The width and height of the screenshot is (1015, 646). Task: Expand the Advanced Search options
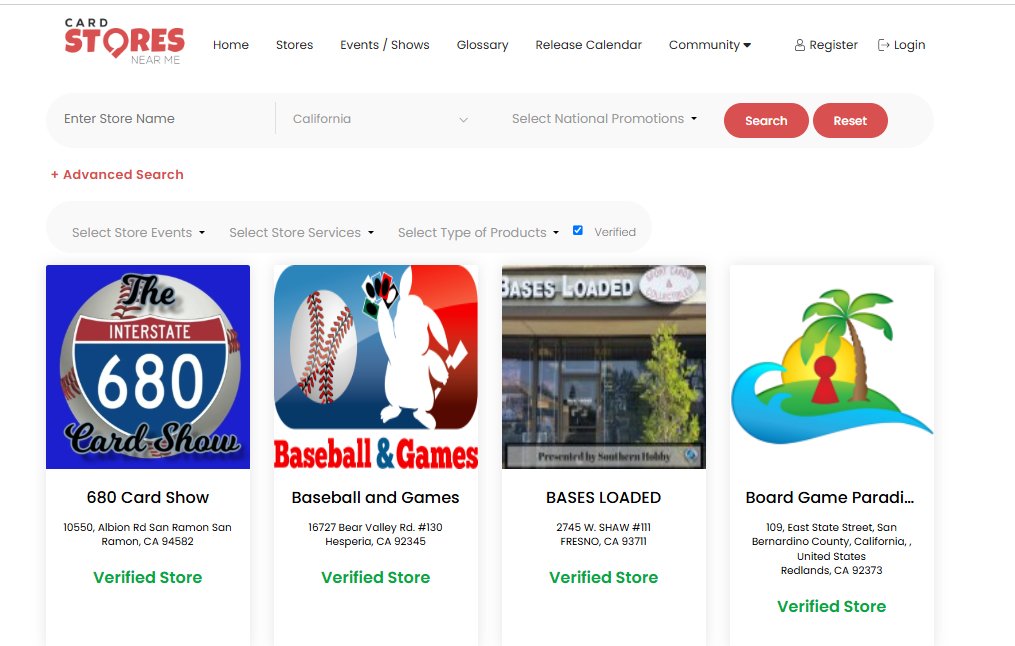[x=117, y=174]
